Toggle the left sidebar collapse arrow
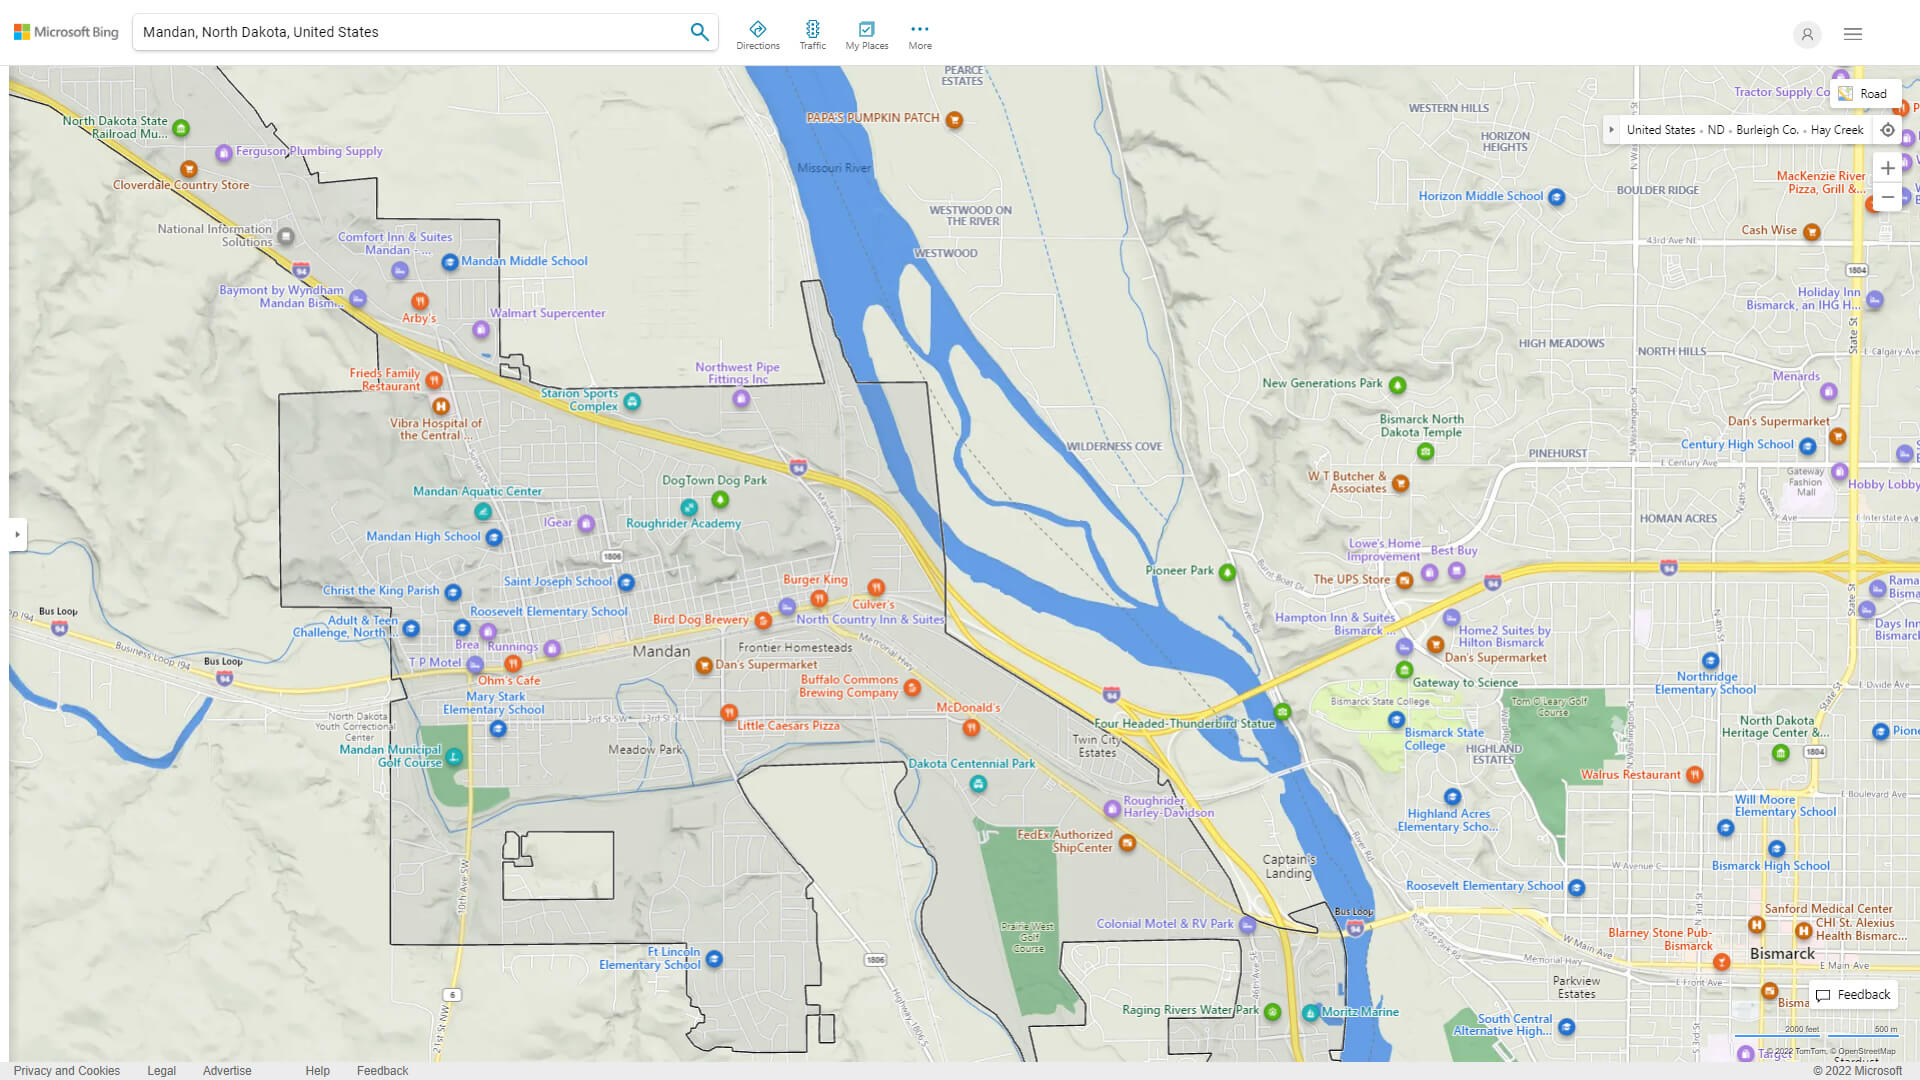Screen dimensions: 1920x1080 click(17, 534)
